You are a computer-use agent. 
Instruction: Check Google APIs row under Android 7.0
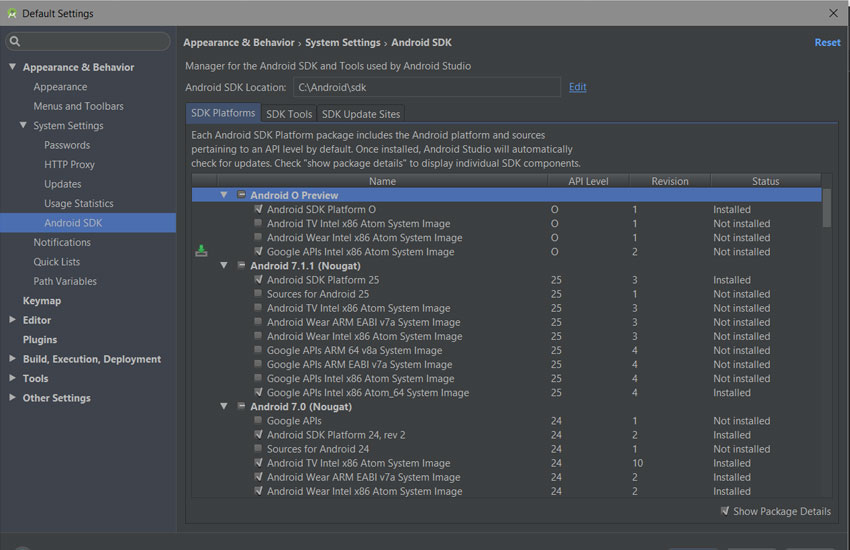[x=259, y=420]
